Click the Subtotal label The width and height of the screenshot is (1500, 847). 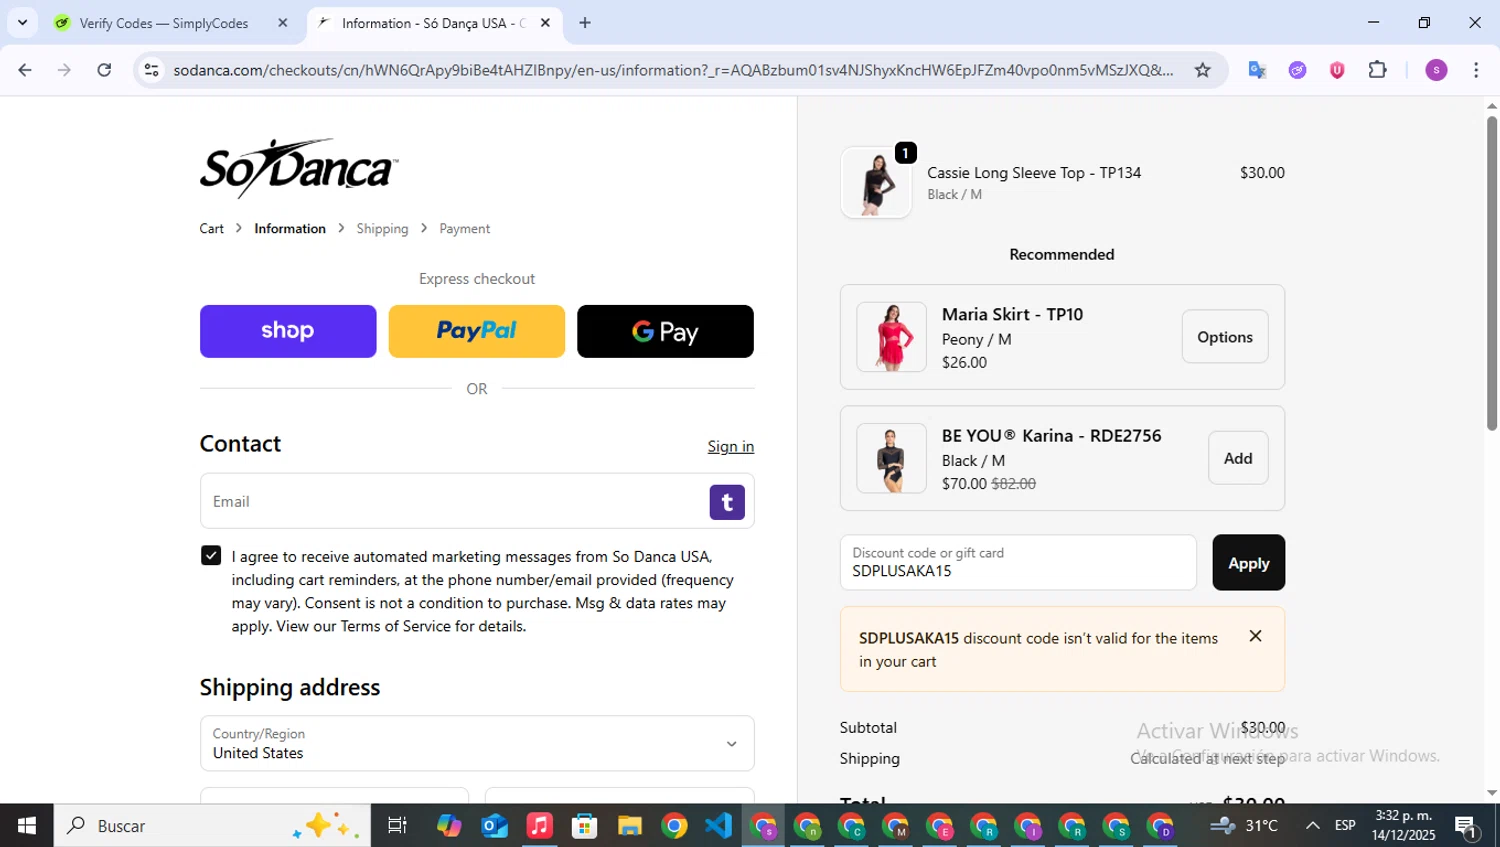868,728
